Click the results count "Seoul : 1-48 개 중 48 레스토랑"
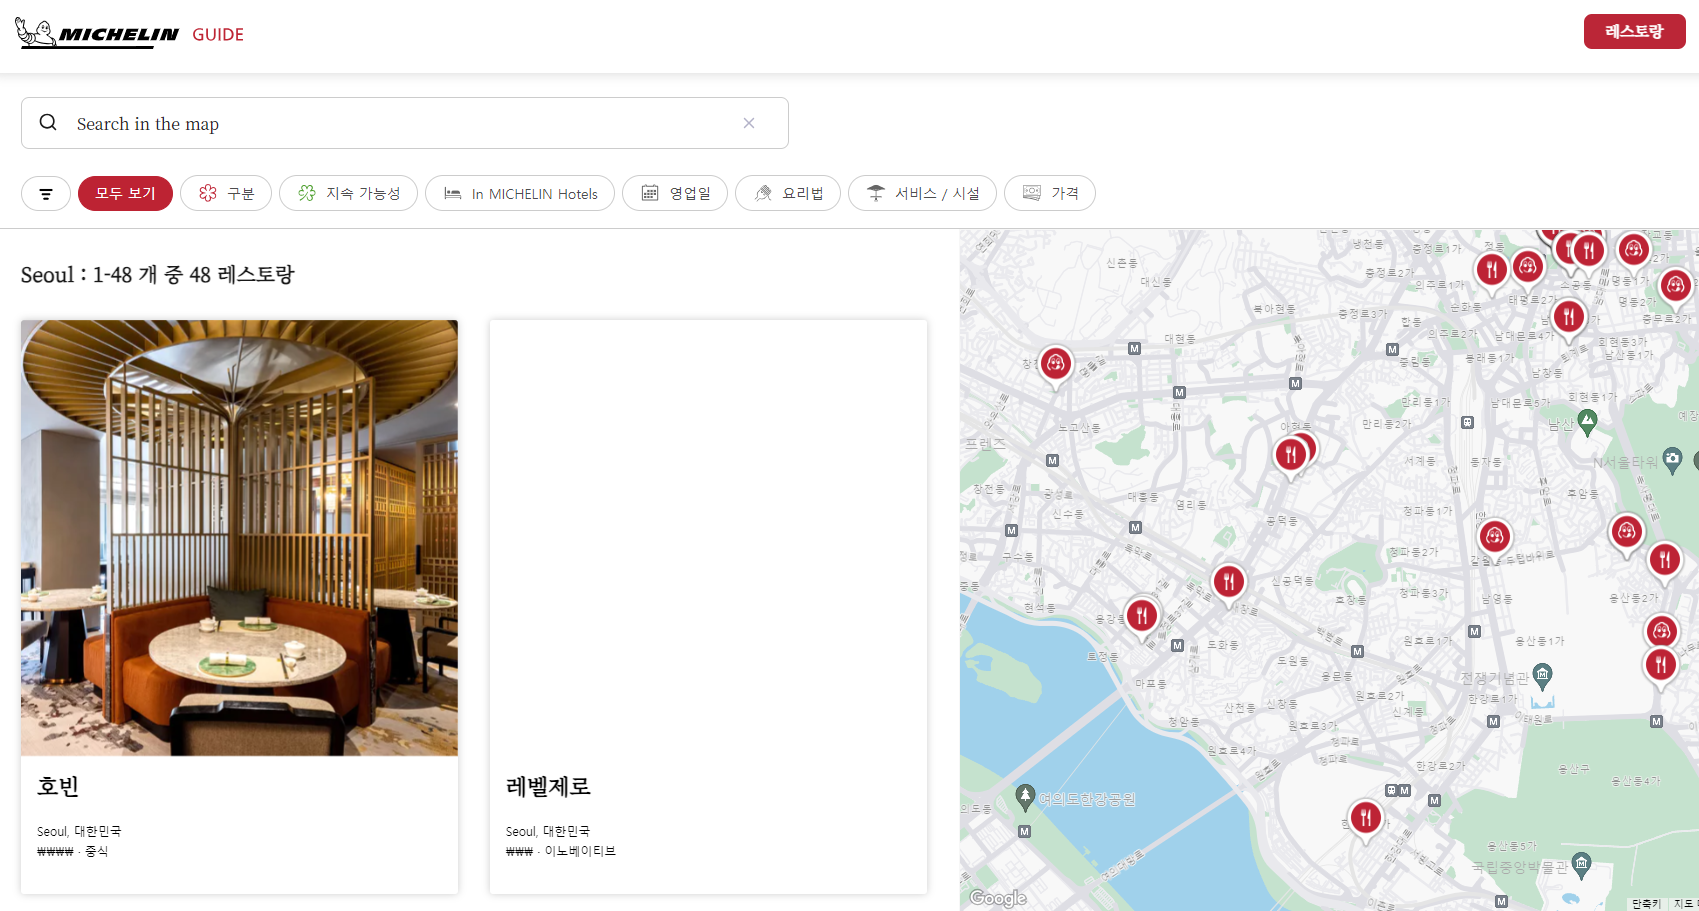The image size is (1699, 911). click(158, 275)
